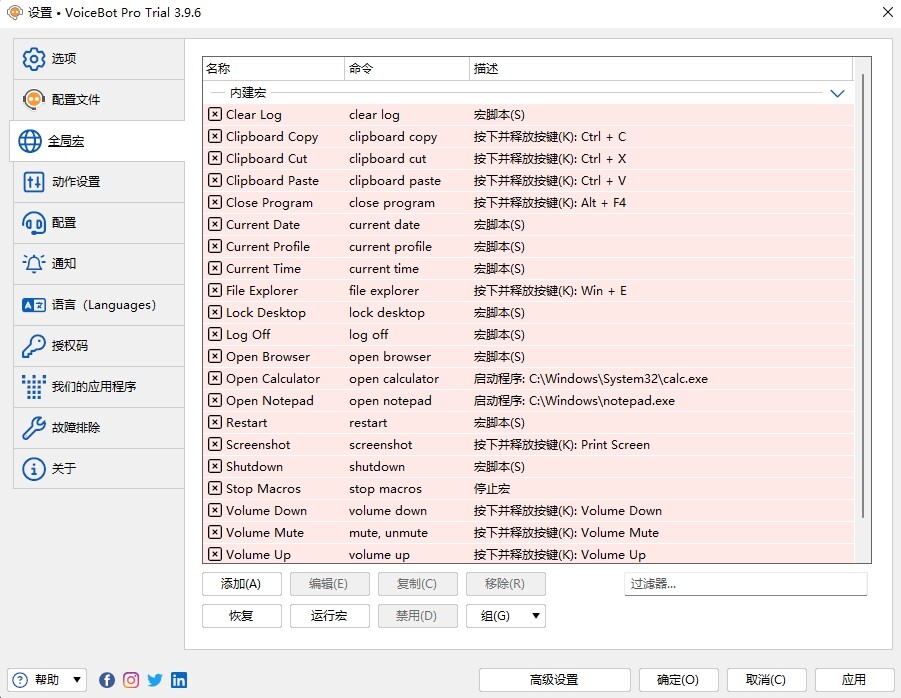The image size is (901, 698).
Task: Toggle the Close Program macro checkbox
Action: point(214,202)
